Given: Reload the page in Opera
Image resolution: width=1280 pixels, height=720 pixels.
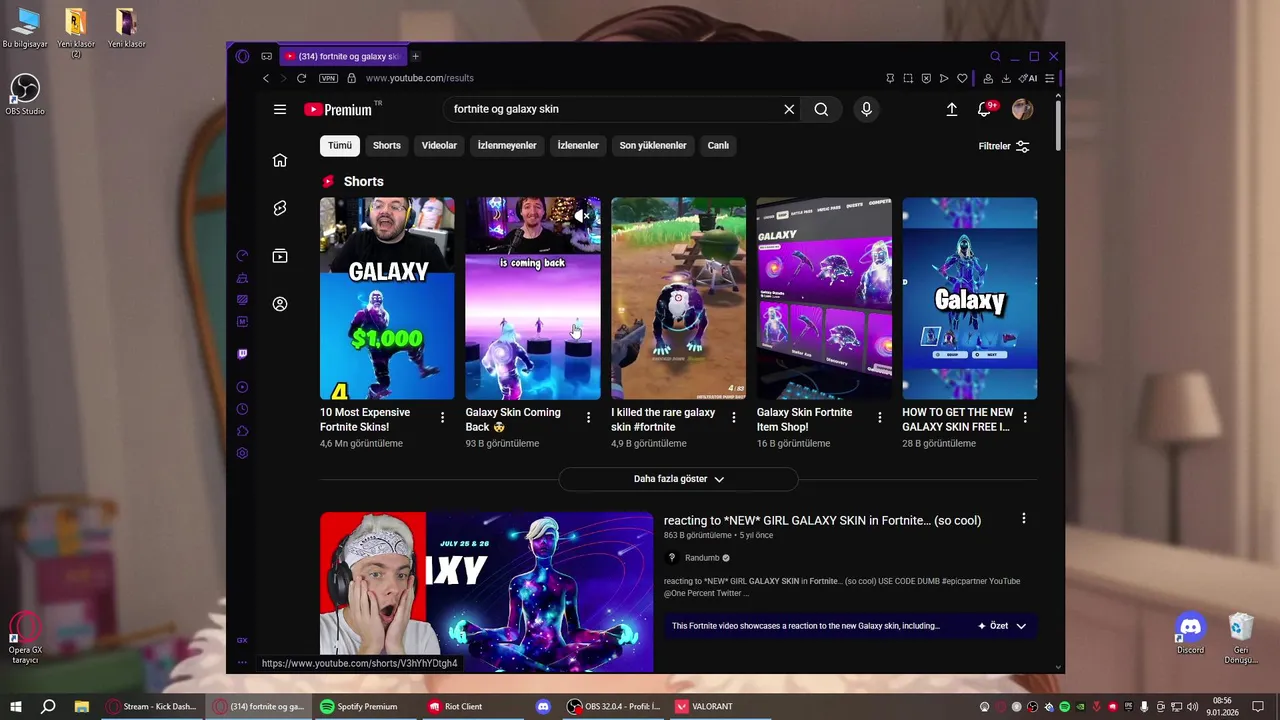Looking at the screenshot, I should pyautogui.click(x=301, y=78).
